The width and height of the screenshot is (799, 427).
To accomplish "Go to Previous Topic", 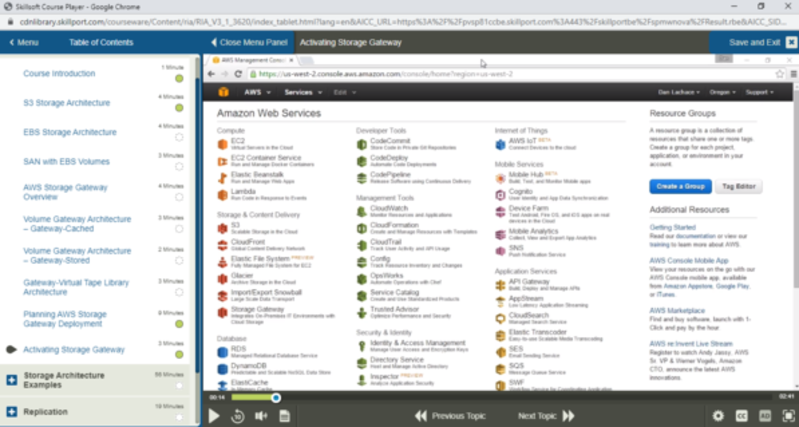I will [450, 416].
